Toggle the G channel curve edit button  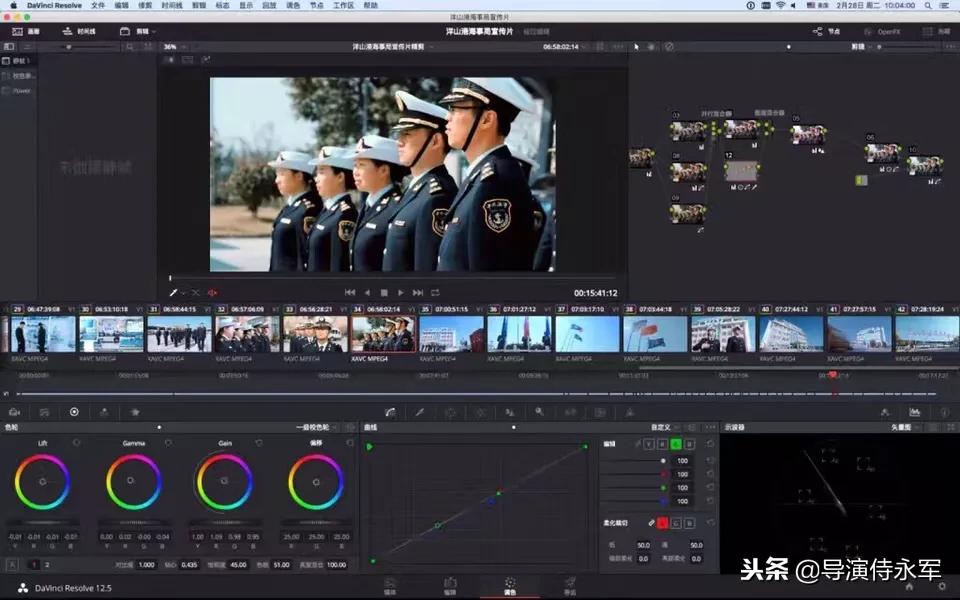click(676, 443)
